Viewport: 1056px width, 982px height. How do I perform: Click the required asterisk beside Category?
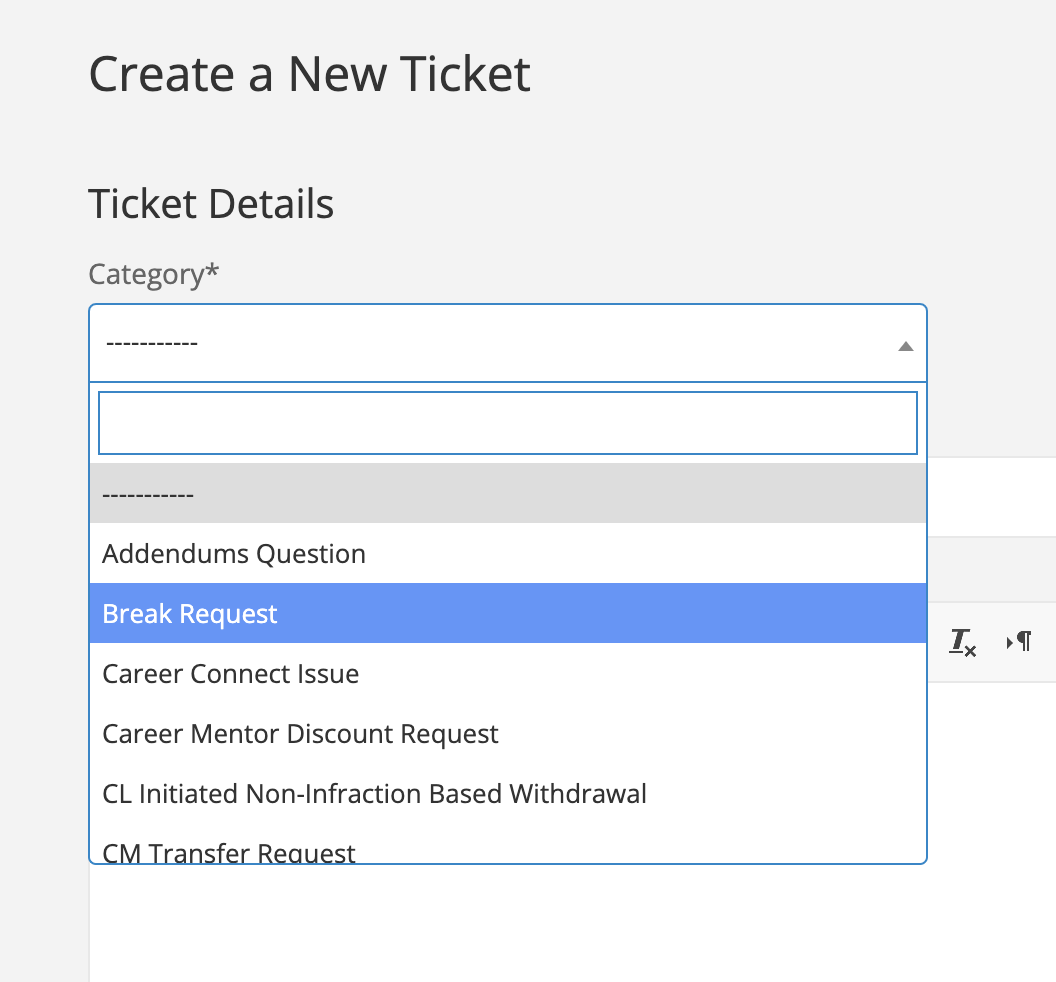[x=212, y=272]
